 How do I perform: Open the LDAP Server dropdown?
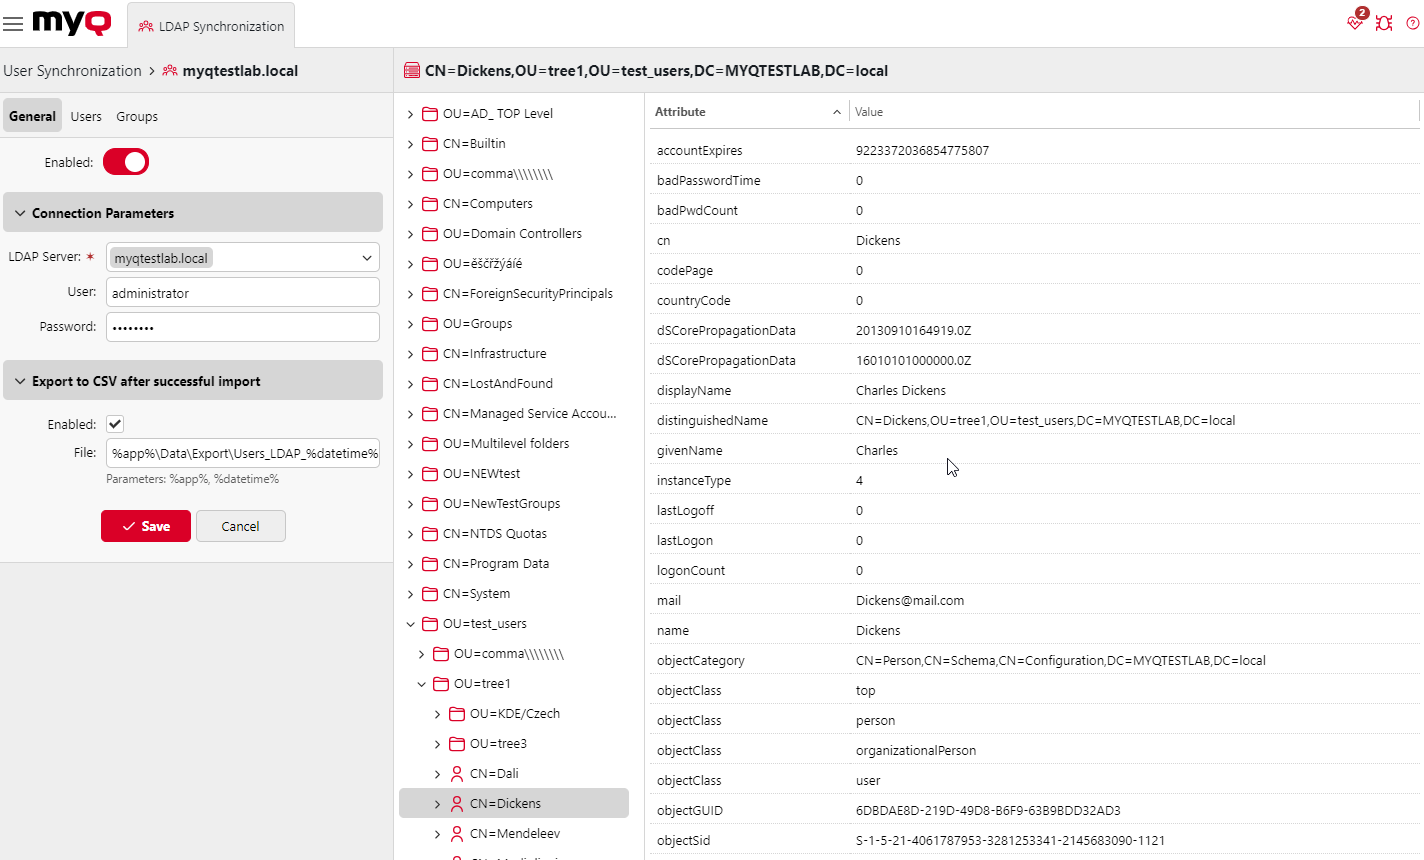pos(368,257)
